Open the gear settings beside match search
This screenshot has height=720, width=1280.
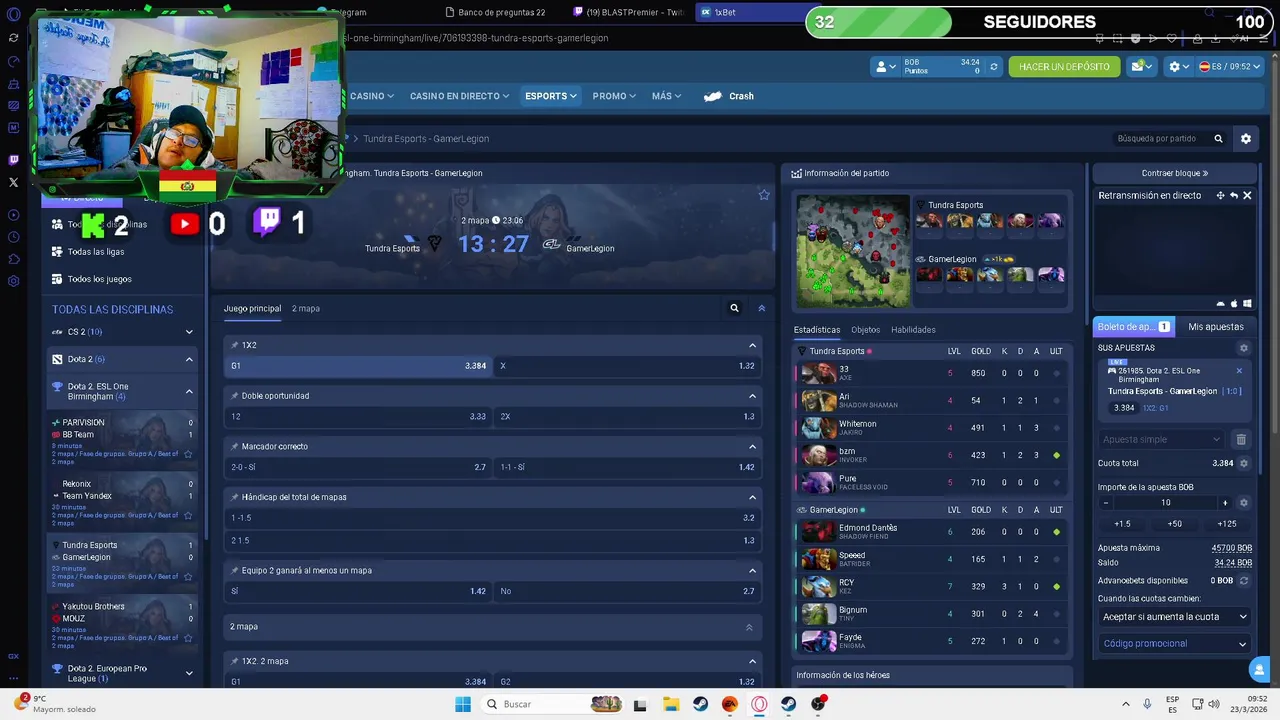(1246, 139)
